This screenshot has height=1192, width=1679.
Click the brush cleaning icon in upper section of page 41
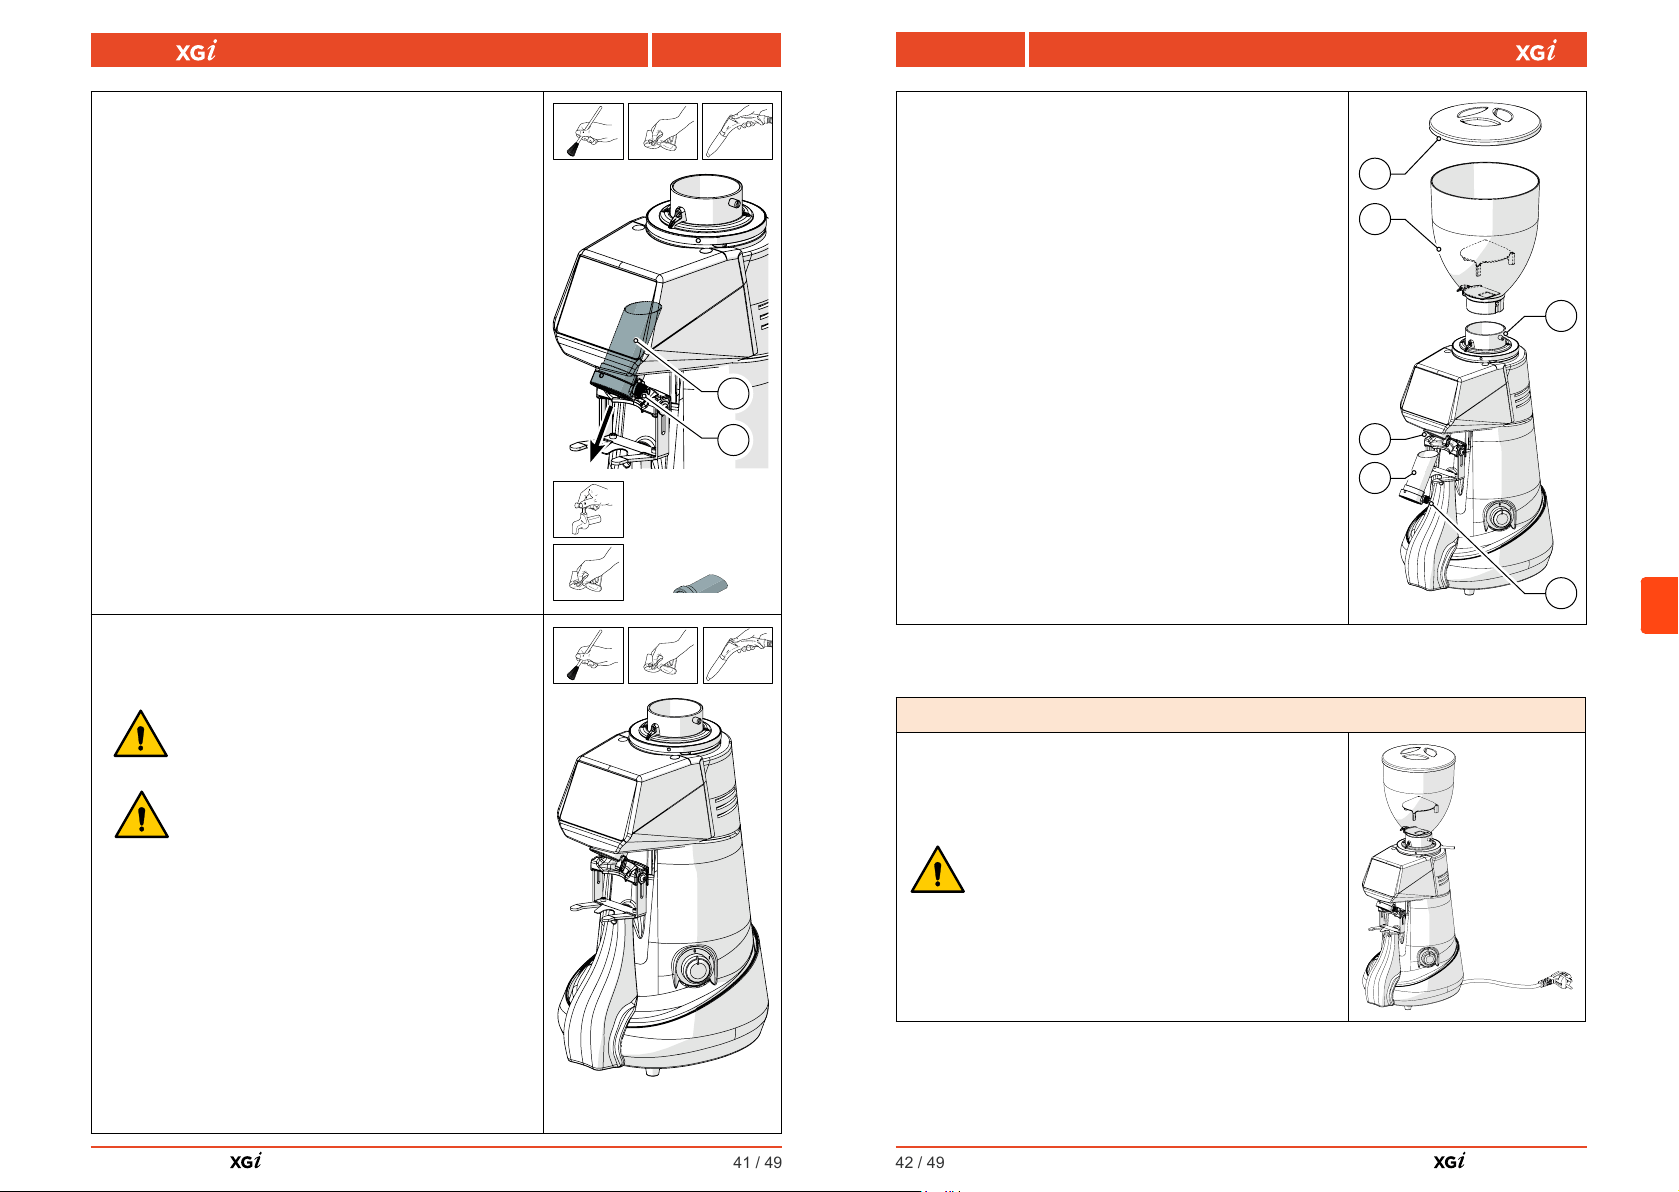coord(588,131)
